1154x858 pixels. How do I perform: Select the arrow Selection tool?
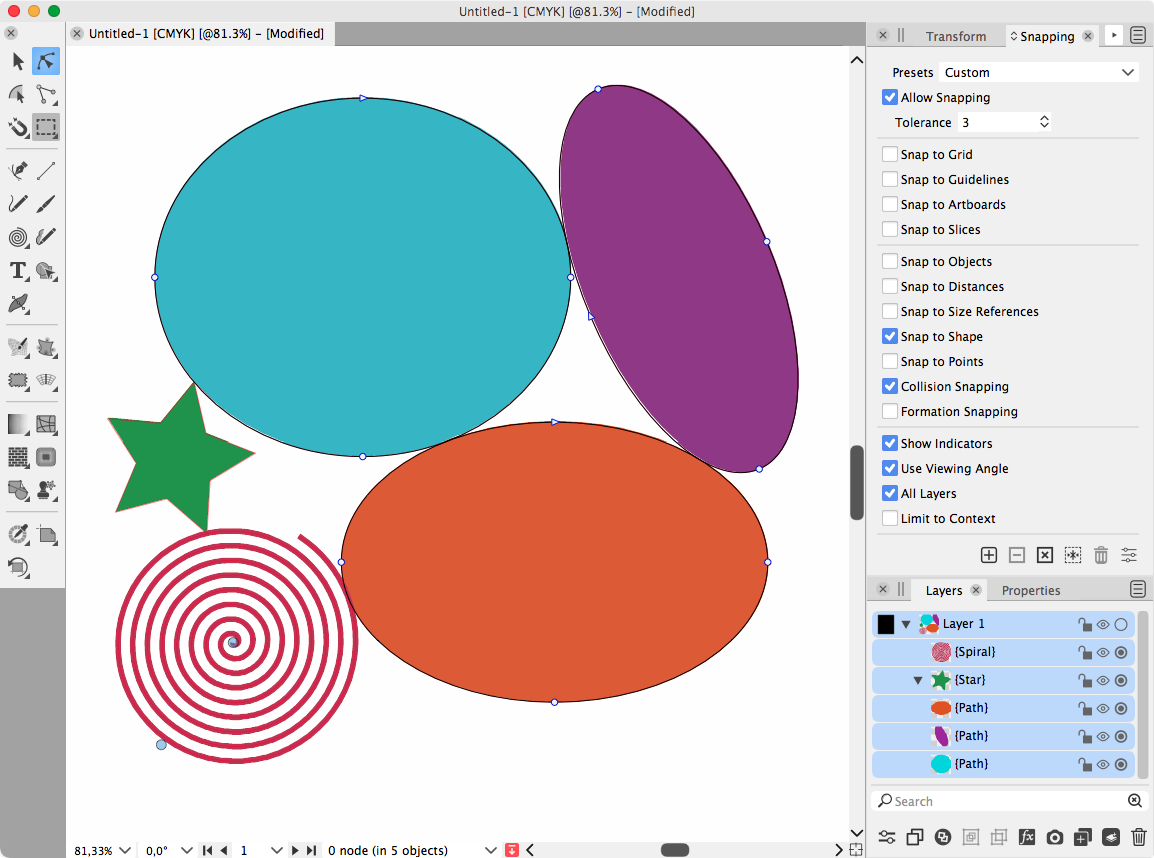pyautogui.click(x=16, y=61)
